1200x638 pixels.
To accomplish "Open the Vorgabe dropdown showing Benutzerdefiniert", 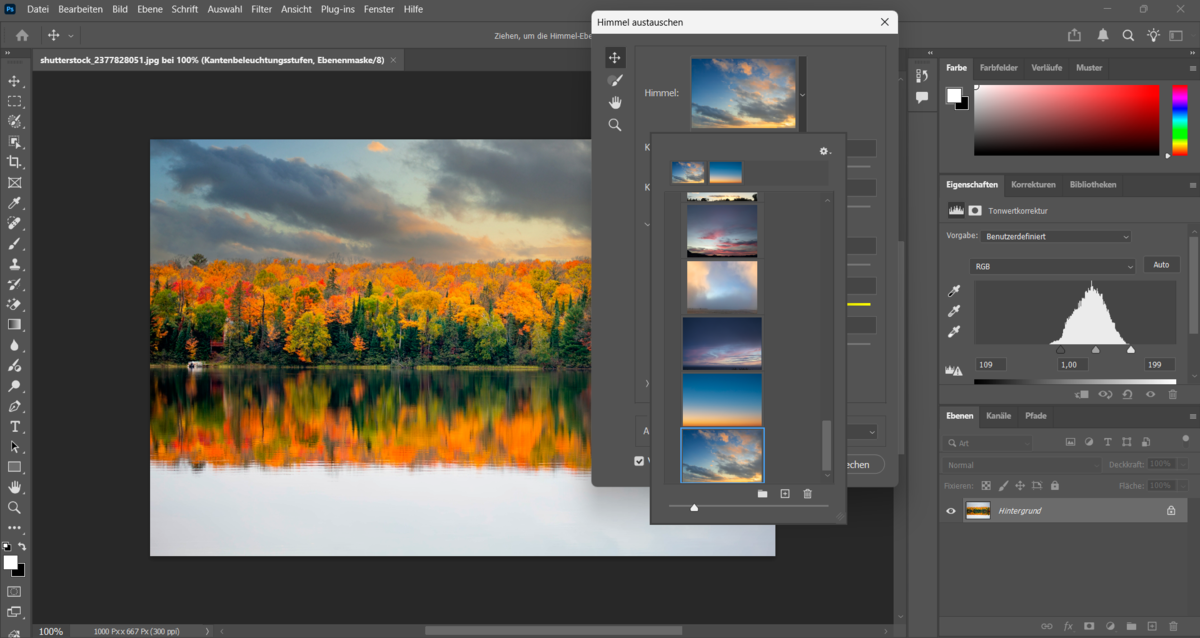I will coord(1055,235).
